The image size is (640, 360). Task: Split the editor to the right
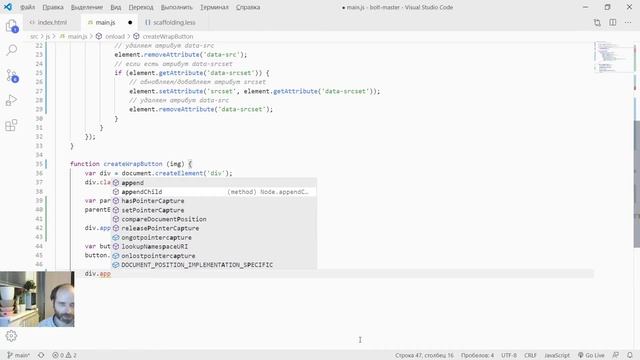pos(613,22)
